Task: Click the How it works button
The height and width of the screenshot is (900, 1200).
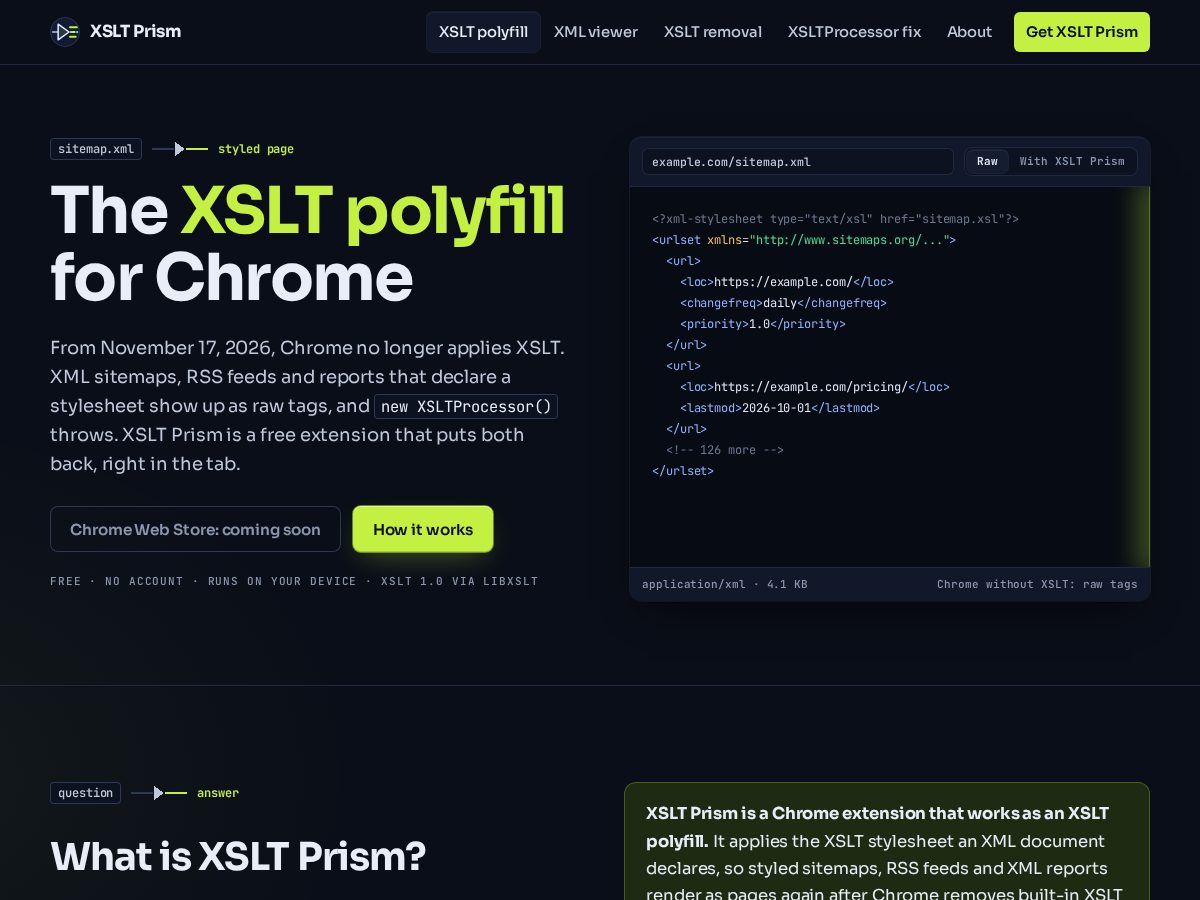Action: [x=423, y=529]
